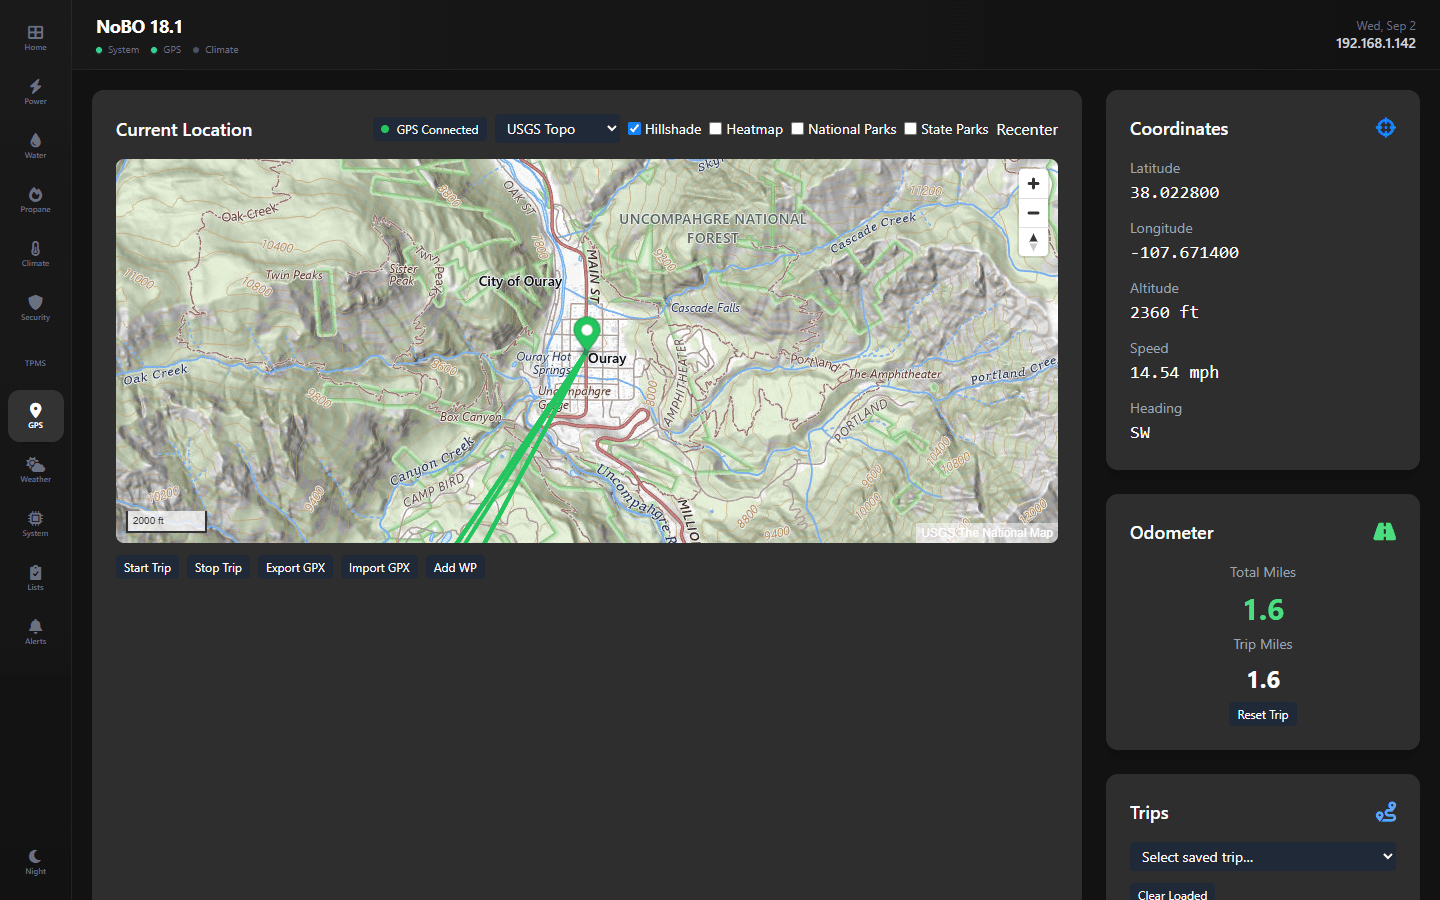Click Start Trip button

(x=147, y=568)
